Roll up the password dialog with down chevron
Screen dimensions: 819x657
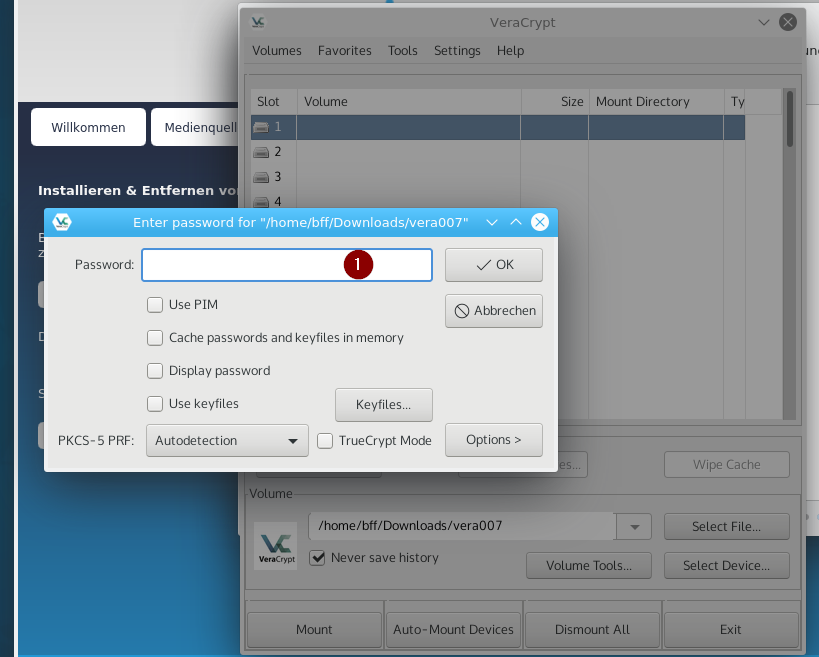click(x=492, y=222)
